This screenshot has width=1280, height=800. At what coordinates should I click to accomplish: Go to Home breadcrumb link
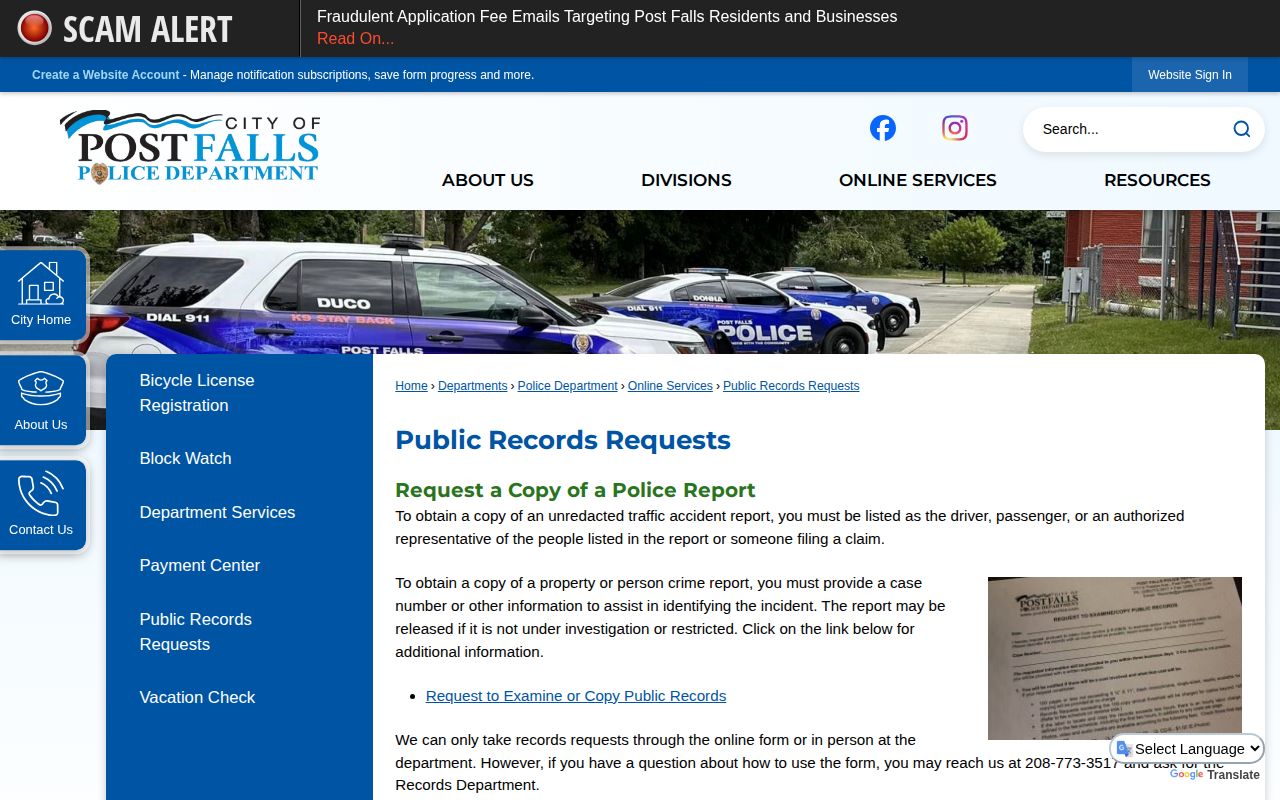(411, 386)
